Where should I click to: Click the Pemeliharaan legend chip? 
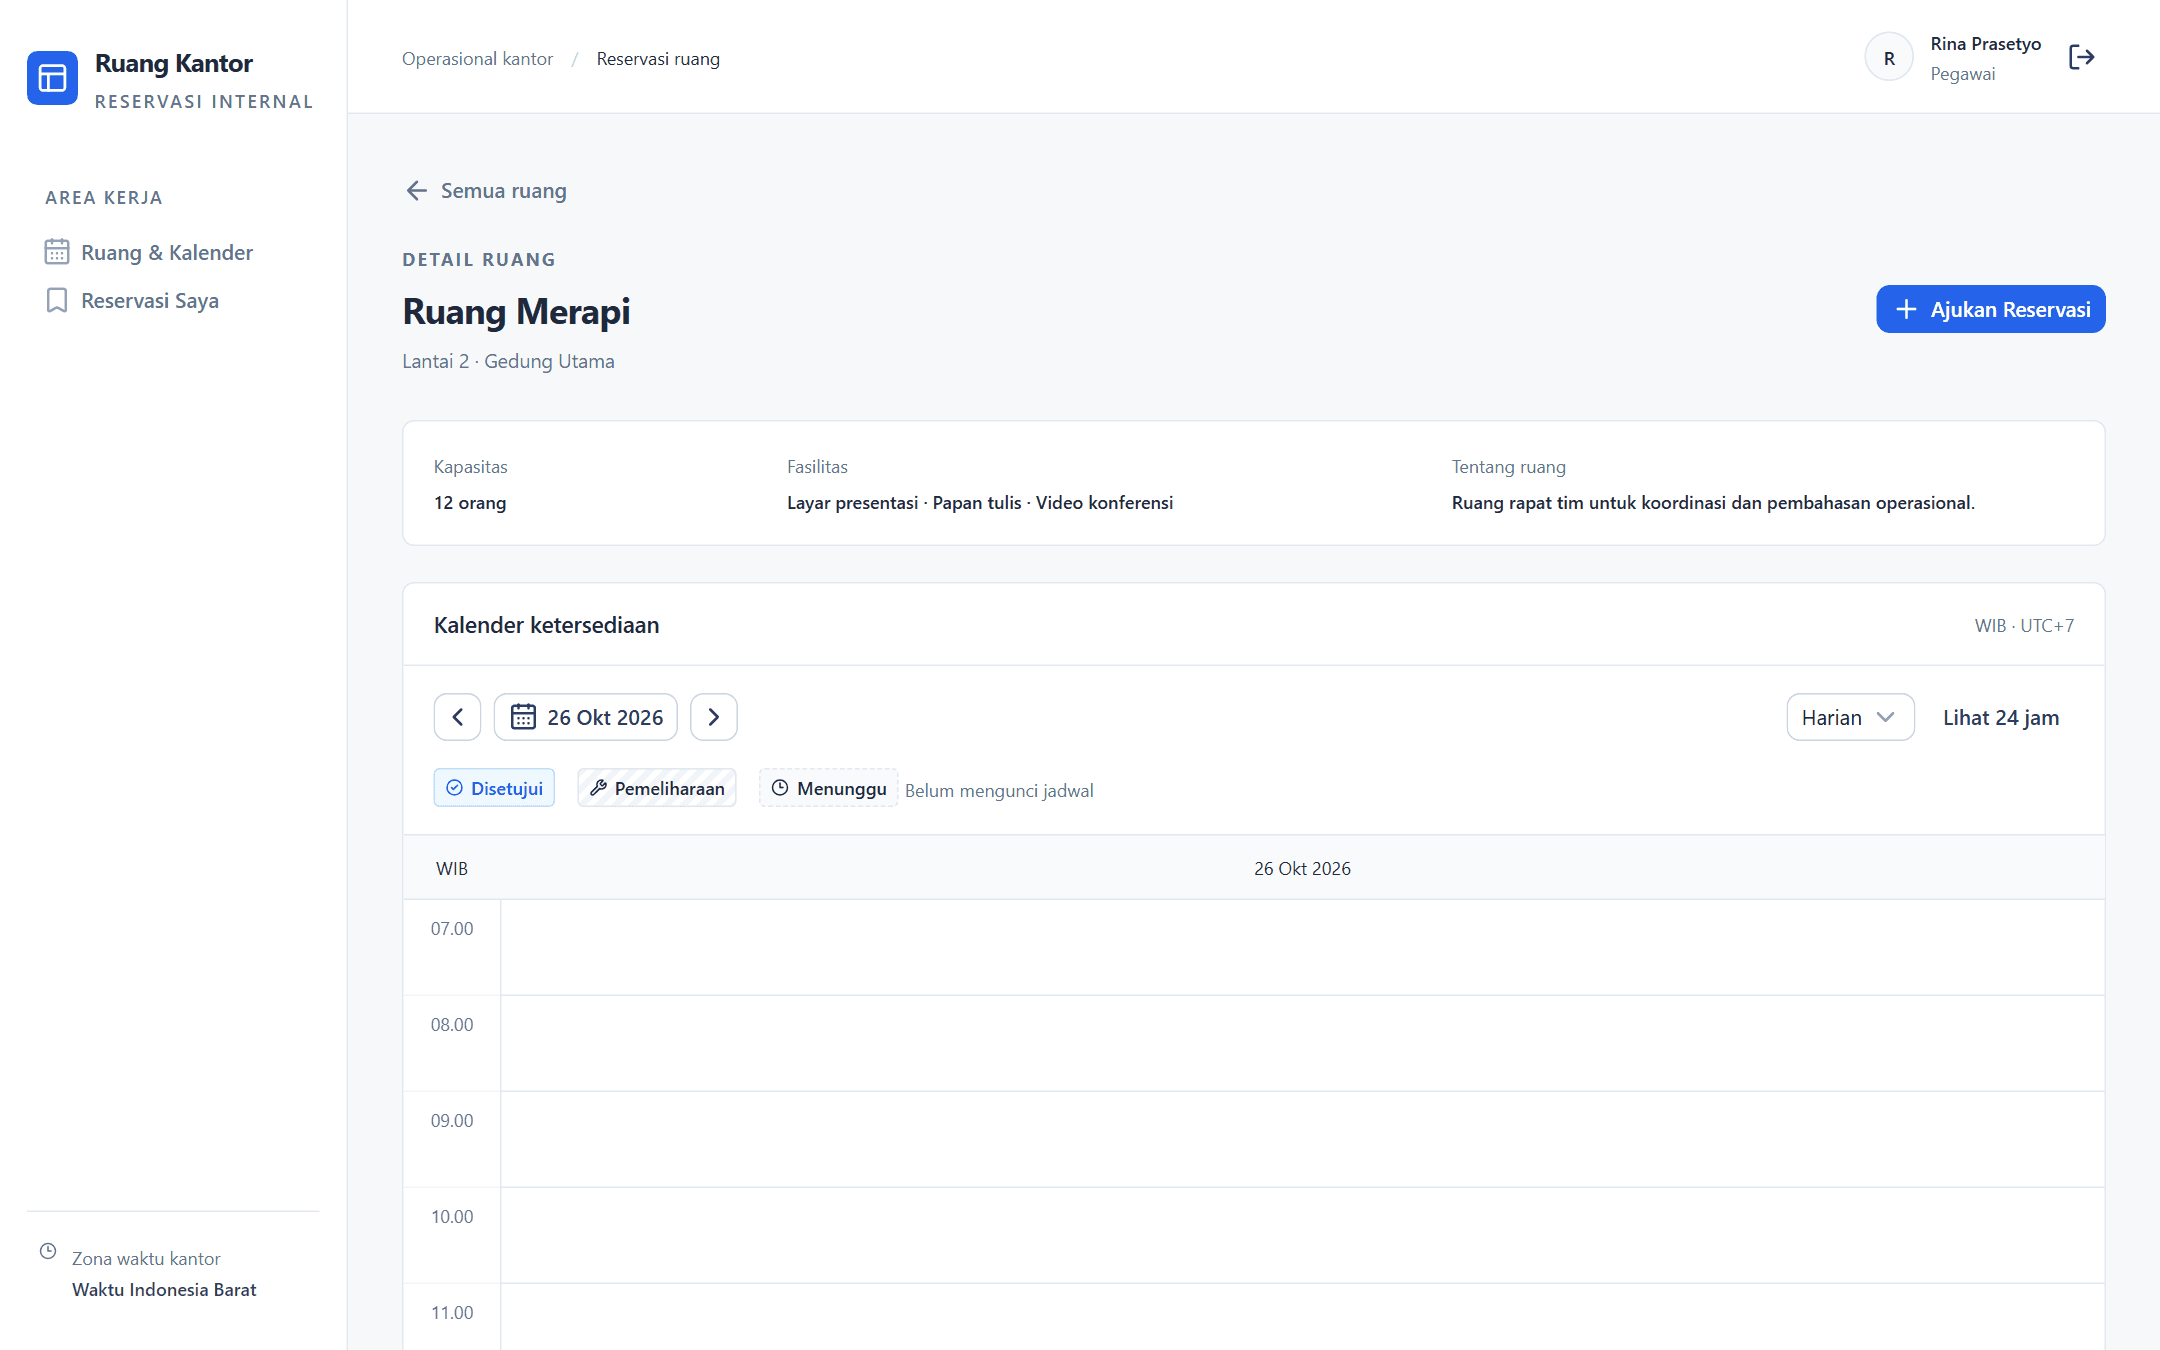[657, 788]
